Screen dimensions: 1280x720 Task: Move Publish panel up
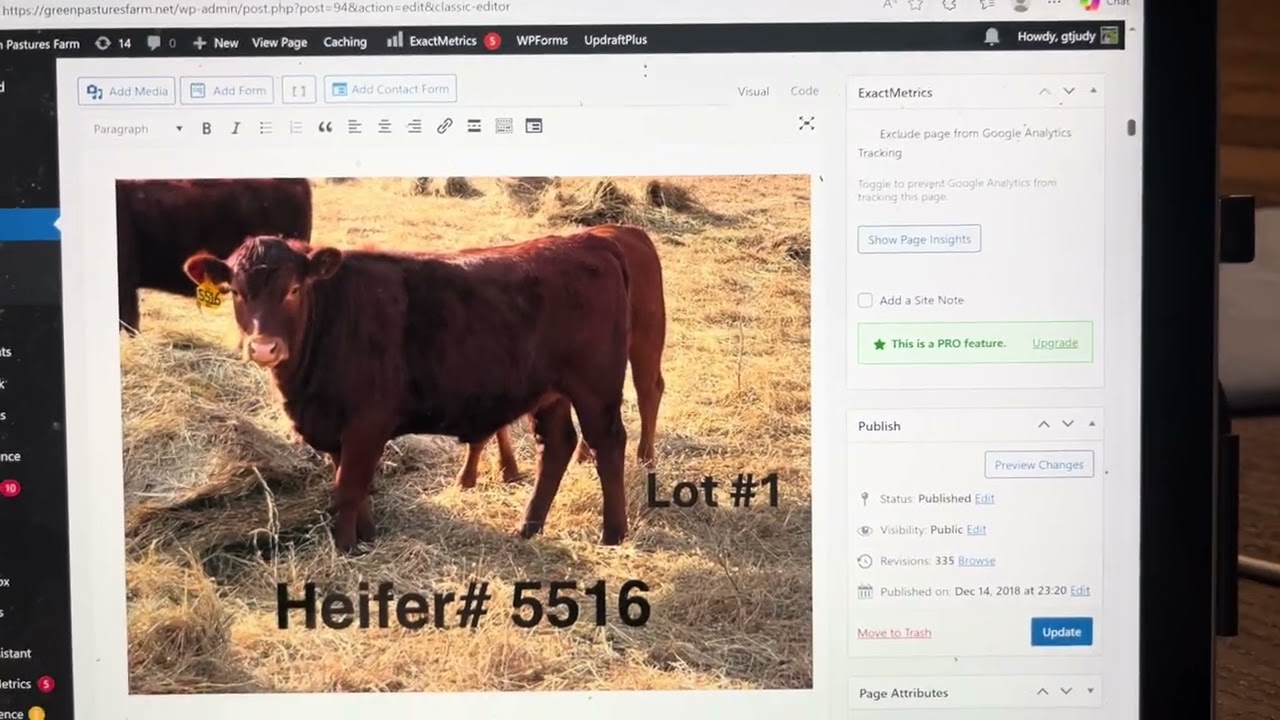pos(1043,424)
